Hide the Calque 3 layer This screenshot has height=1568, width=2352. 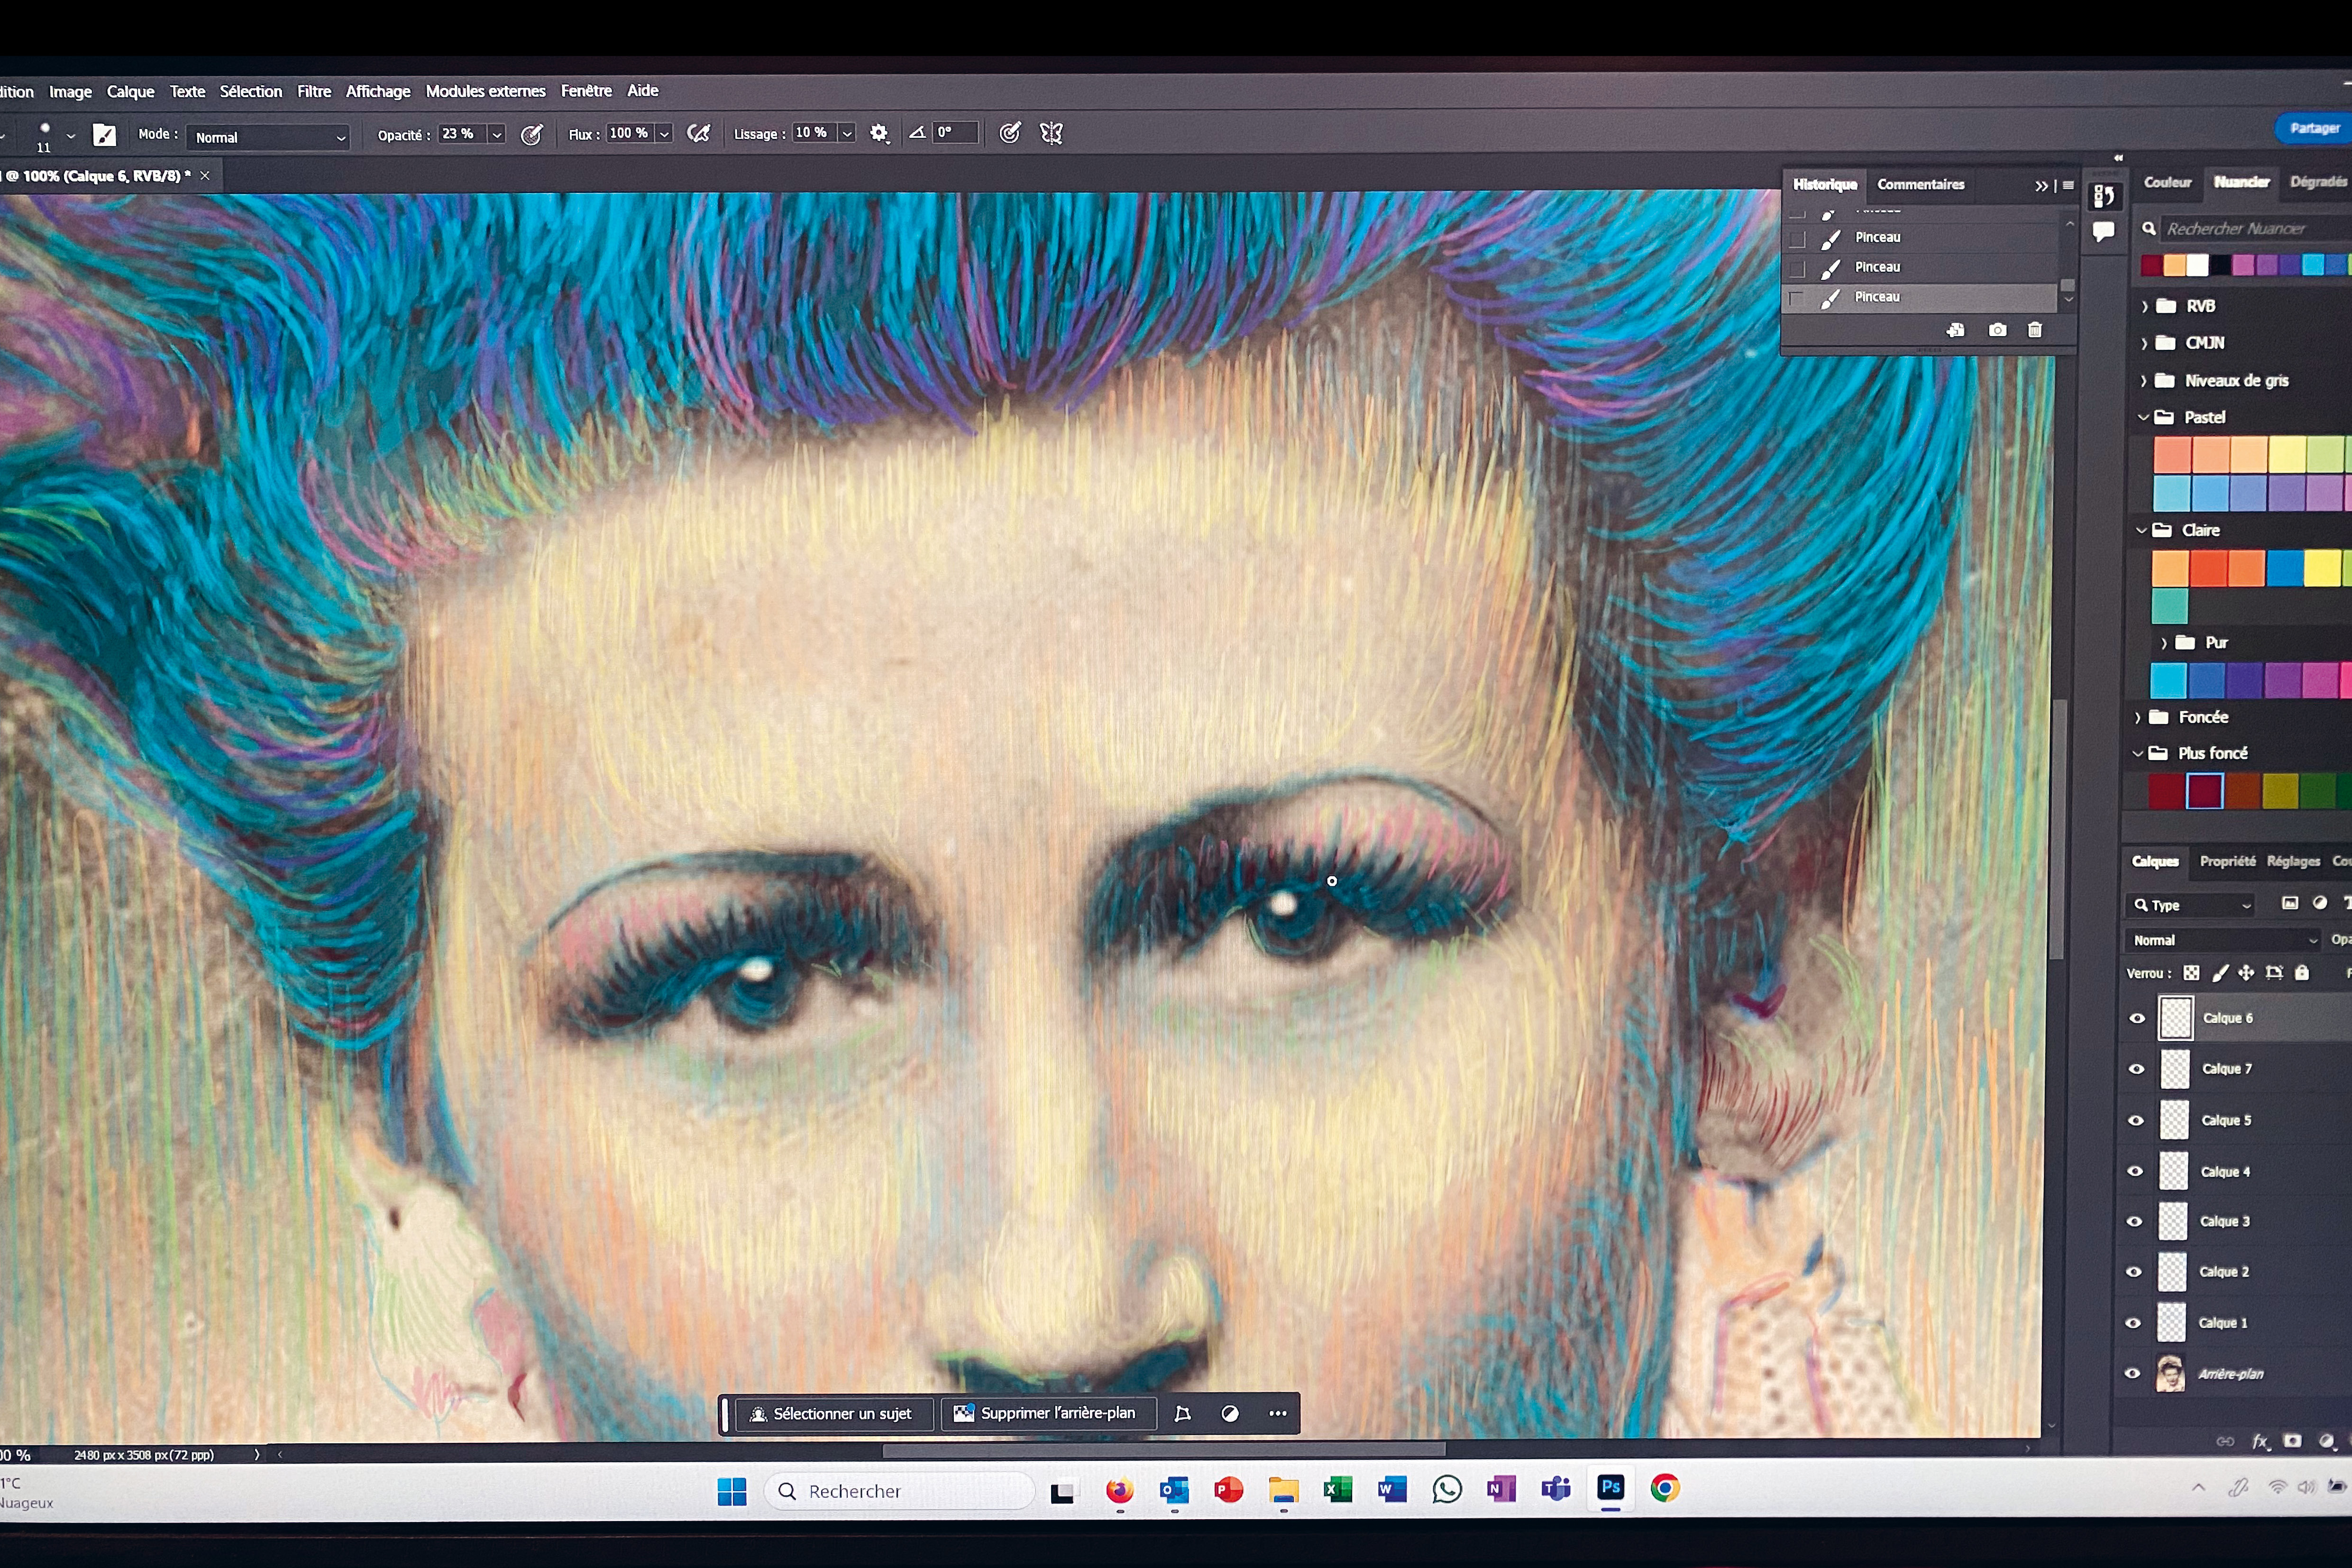click(2134, 1221)
